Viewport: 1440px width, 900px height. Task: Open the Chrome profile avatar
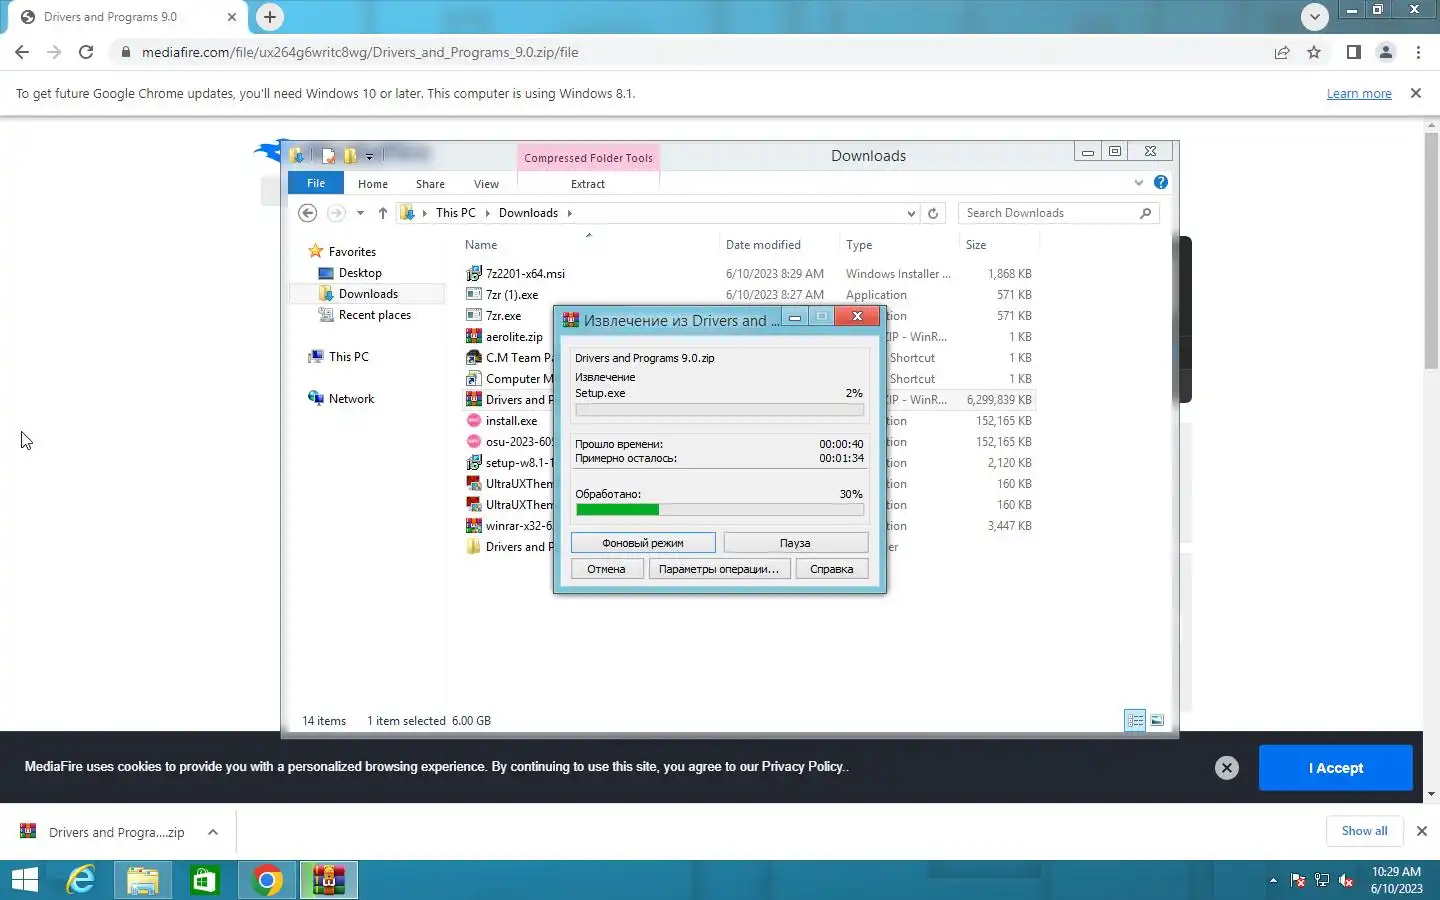tap(1386, 52)
